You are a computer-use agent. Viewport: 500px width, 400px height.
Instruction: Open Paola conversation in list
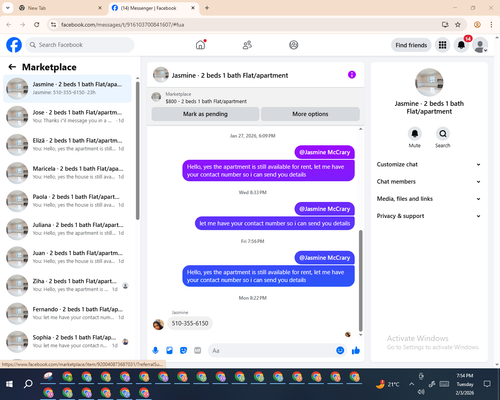68,201
